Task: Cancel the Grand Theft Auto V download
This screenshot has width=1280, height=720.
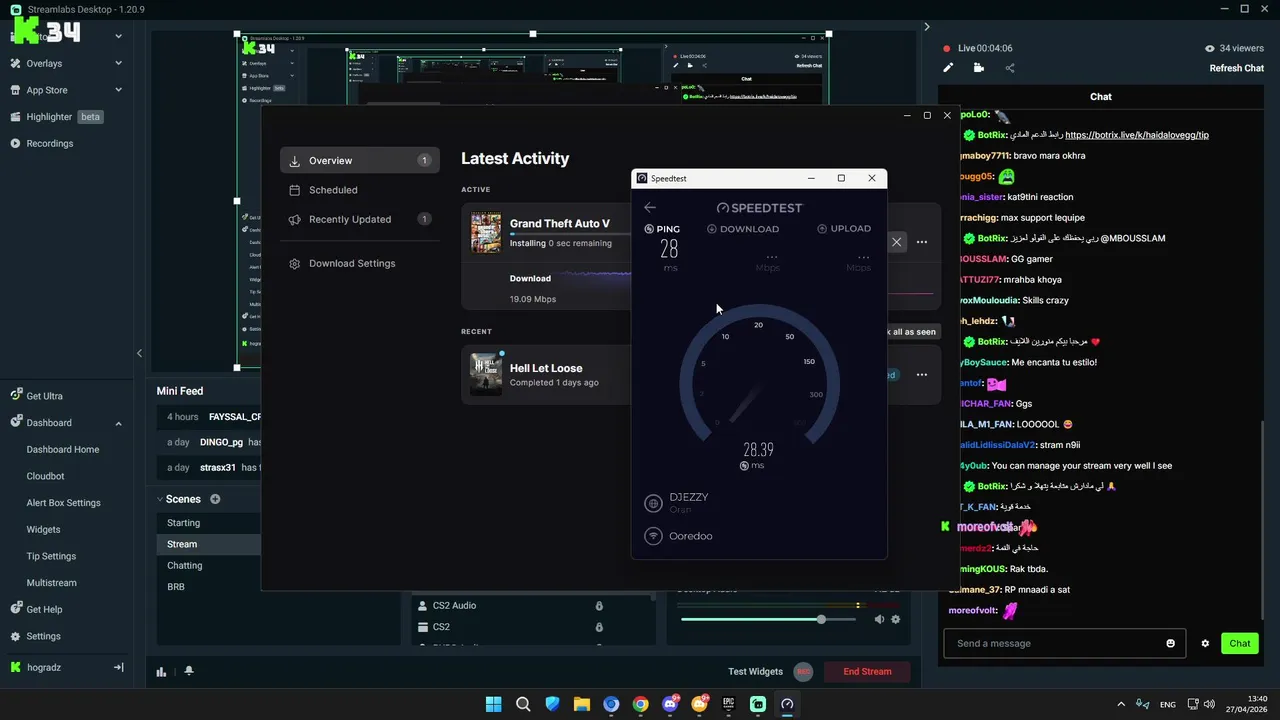Action: (x=896, y=241)
